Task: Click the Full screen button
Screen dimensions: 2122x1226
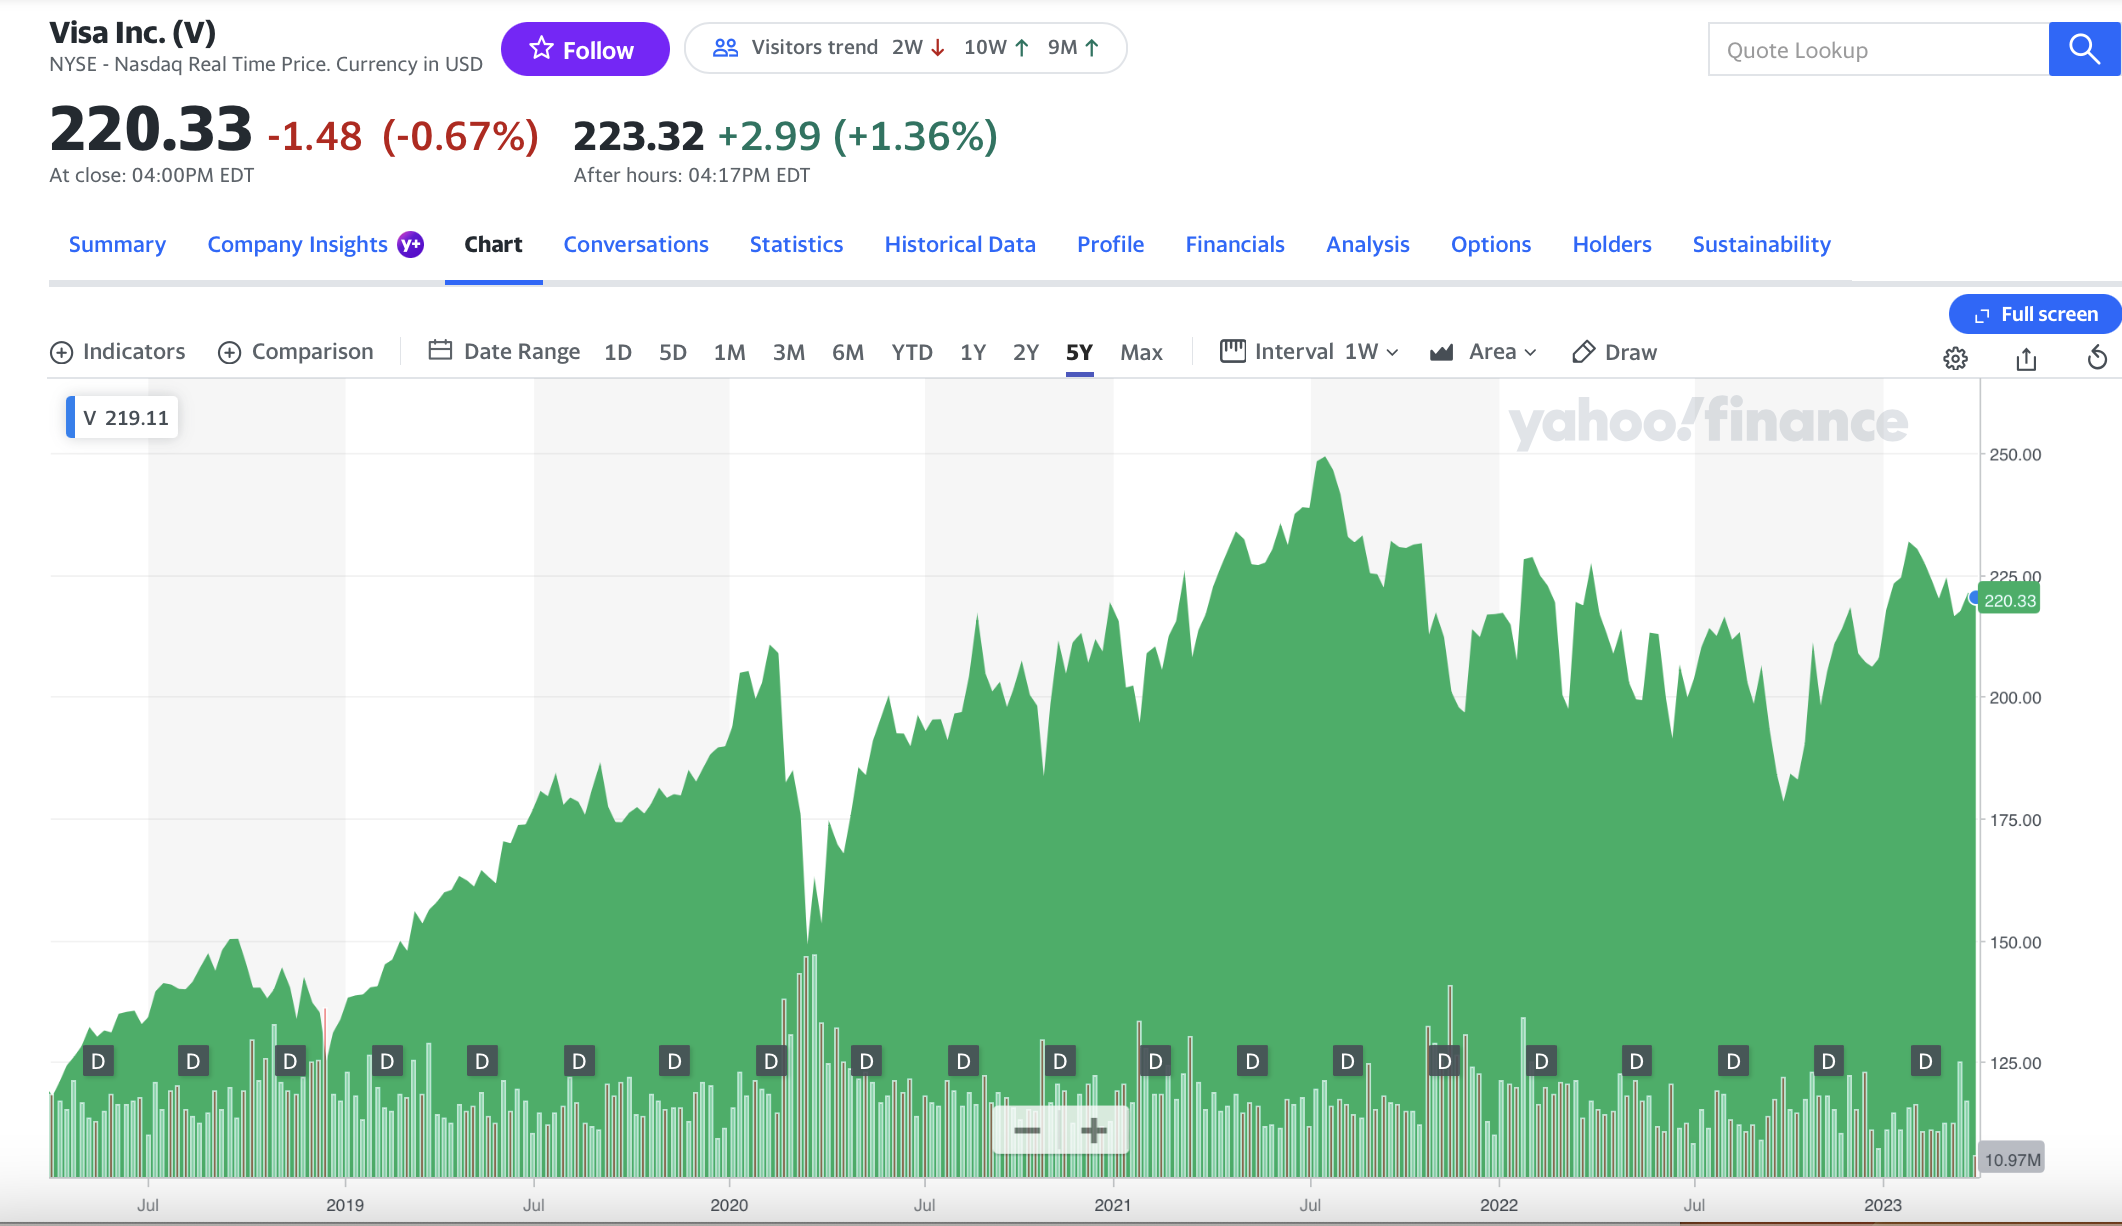Action: (2035, 314)
